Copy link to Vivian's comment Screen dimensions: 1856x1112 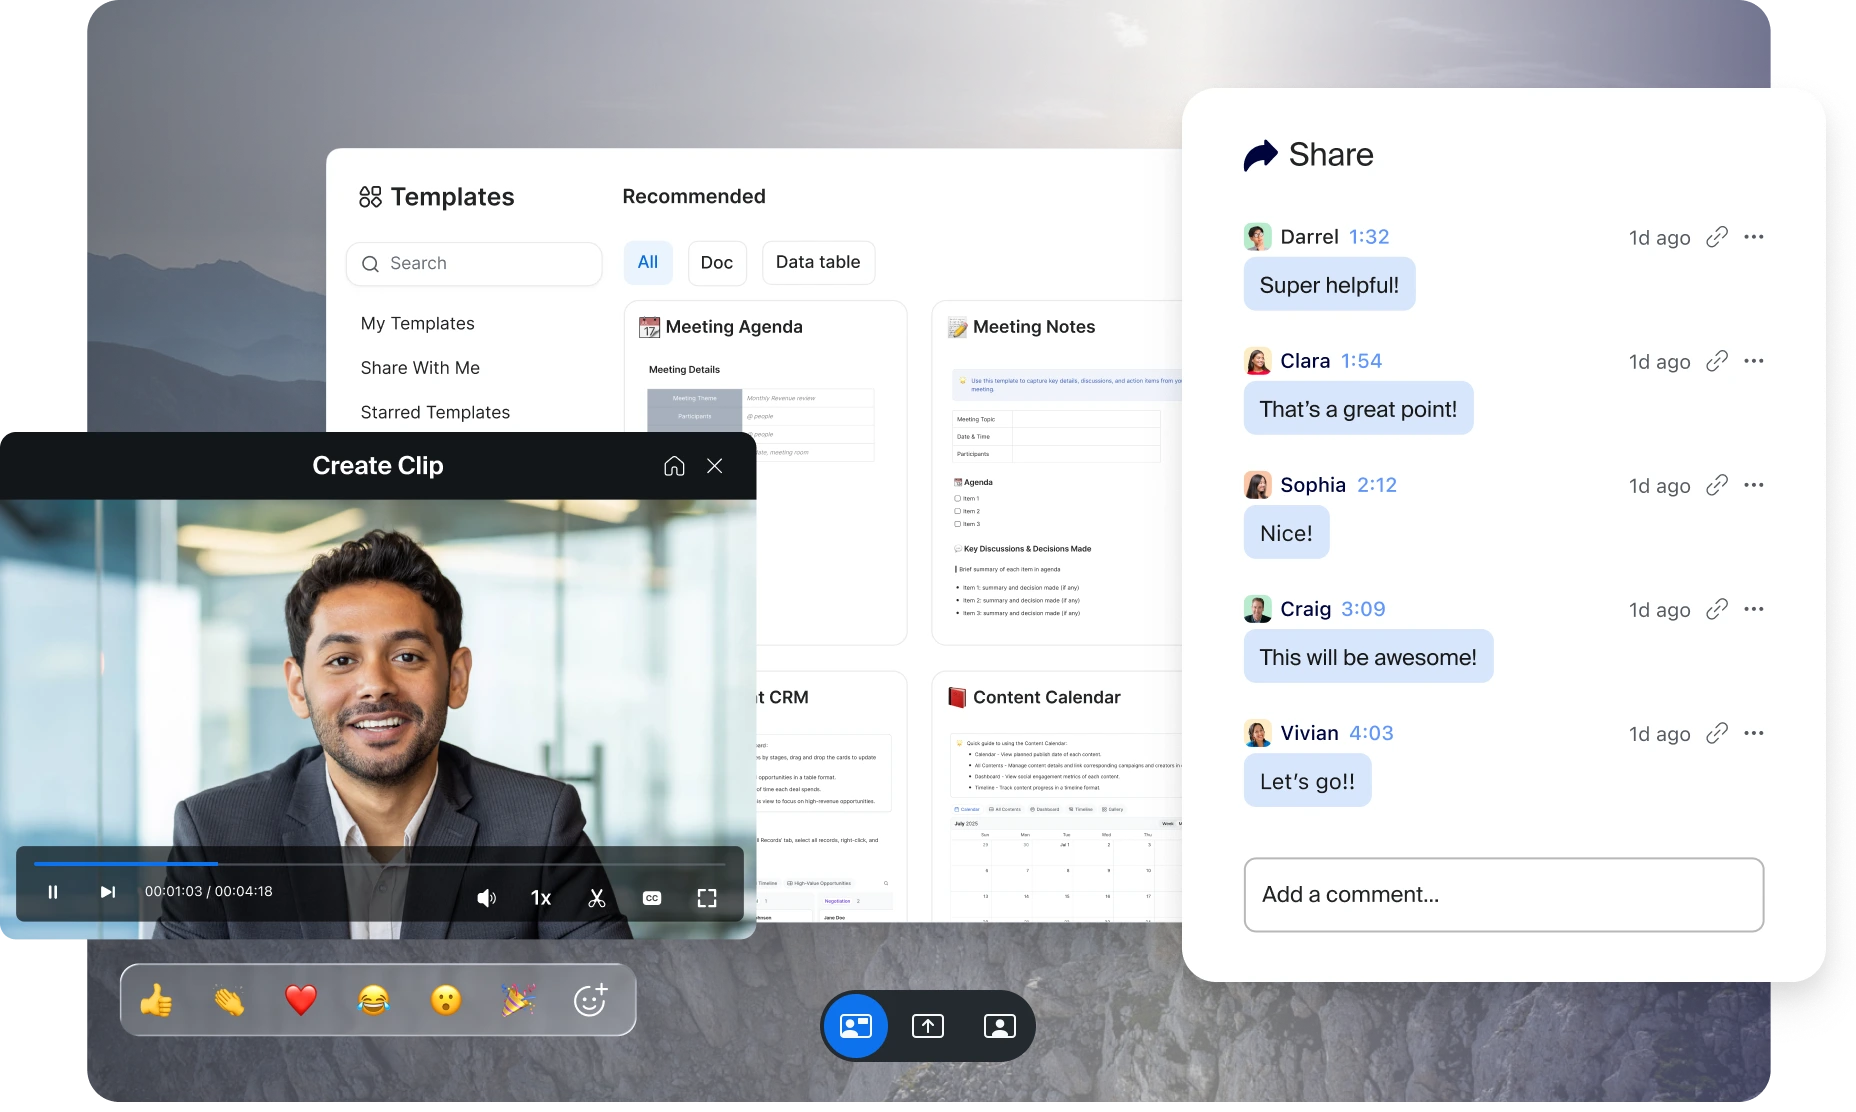pyautogui.click(x=1717, y=733)
